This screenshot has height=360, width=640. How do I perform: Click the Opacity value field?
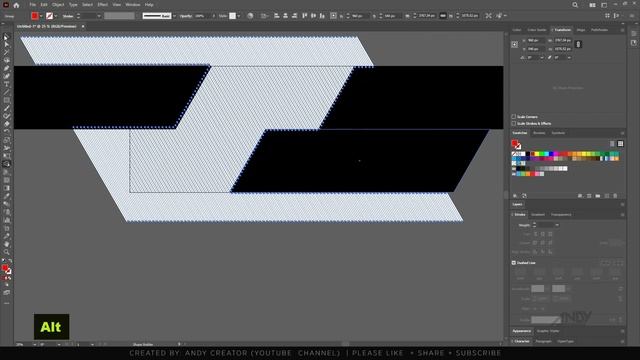pyautogui.click(x=202, y=16)
